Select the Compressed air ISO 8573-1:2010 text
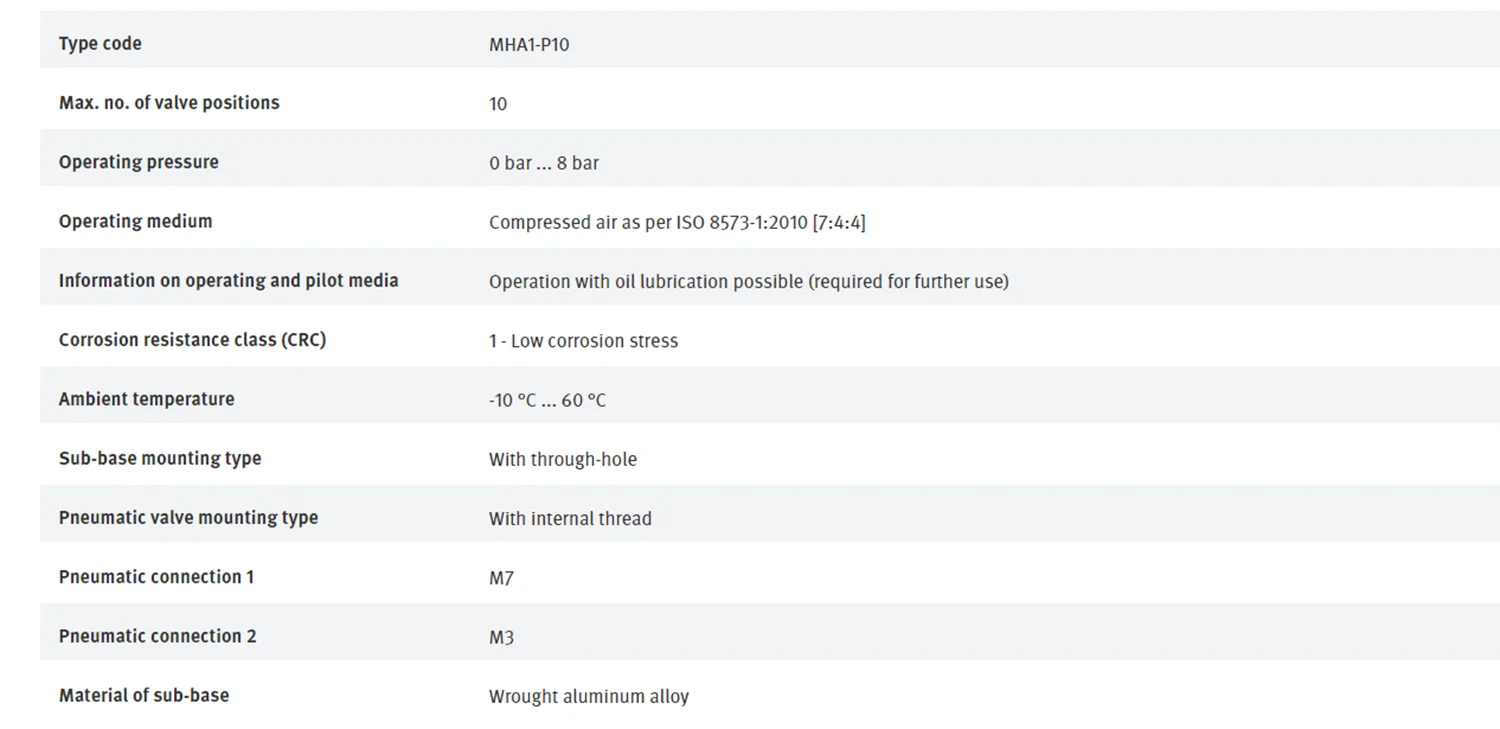The image size is (1500, 729). (x=677, y=222)
